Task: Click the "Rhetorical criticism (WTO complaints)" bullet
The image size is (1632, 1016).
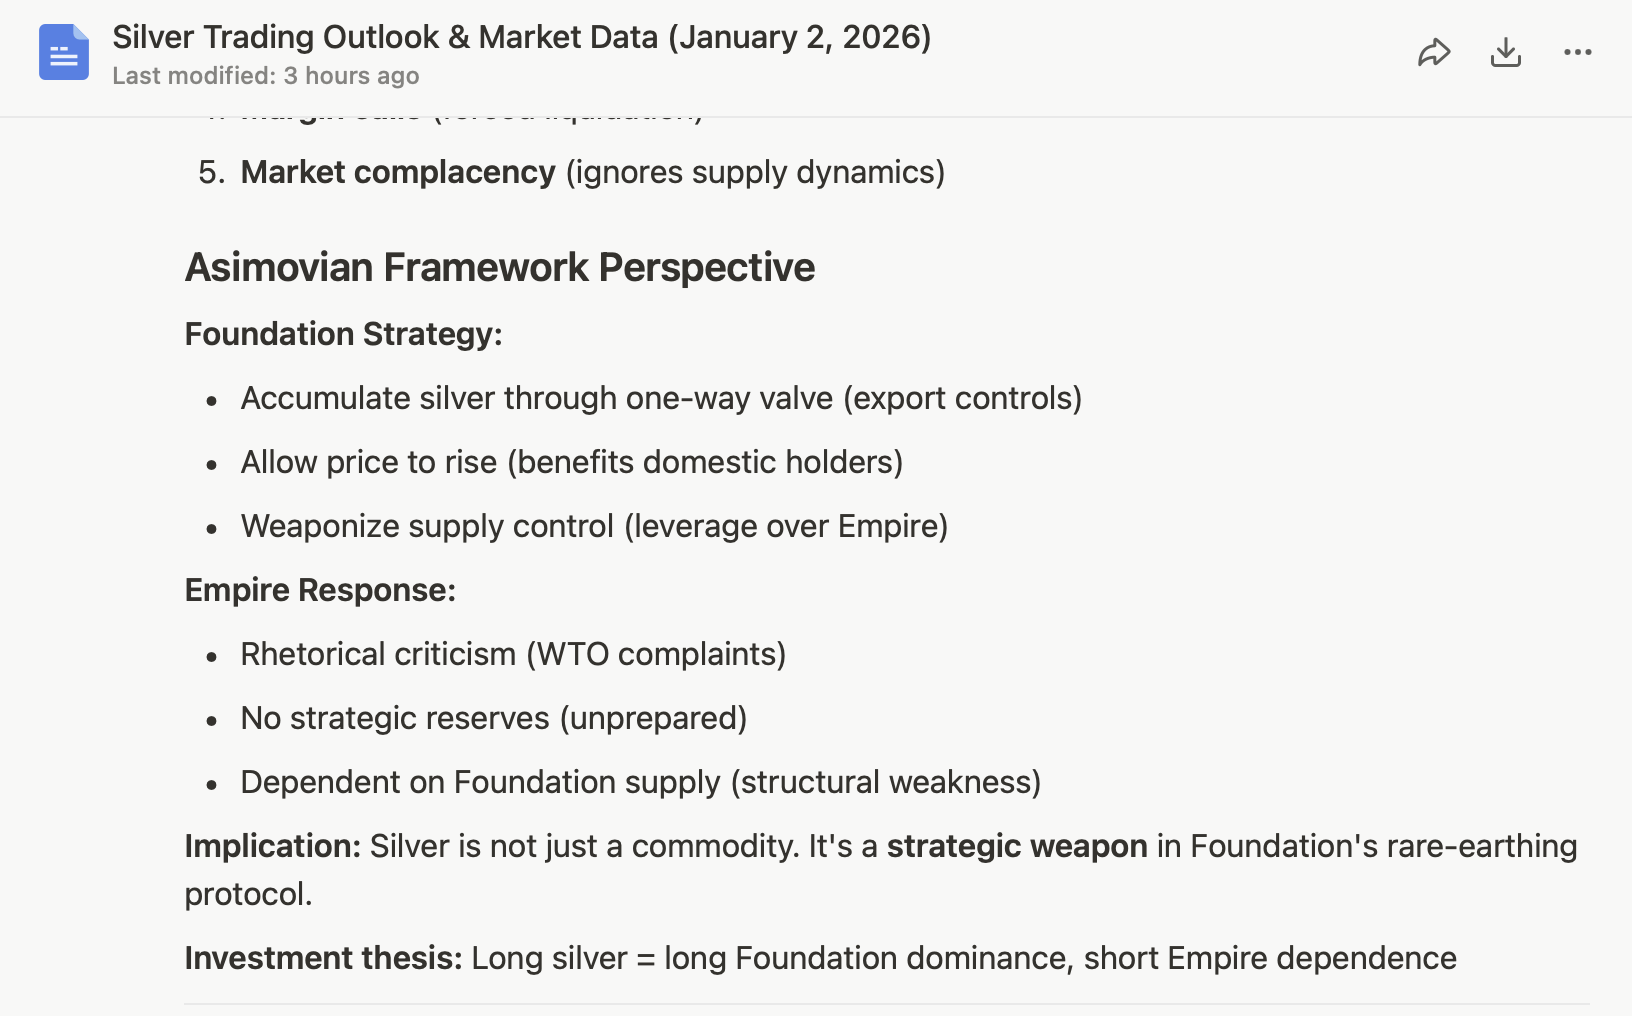Action: click(x=513, y=654)
